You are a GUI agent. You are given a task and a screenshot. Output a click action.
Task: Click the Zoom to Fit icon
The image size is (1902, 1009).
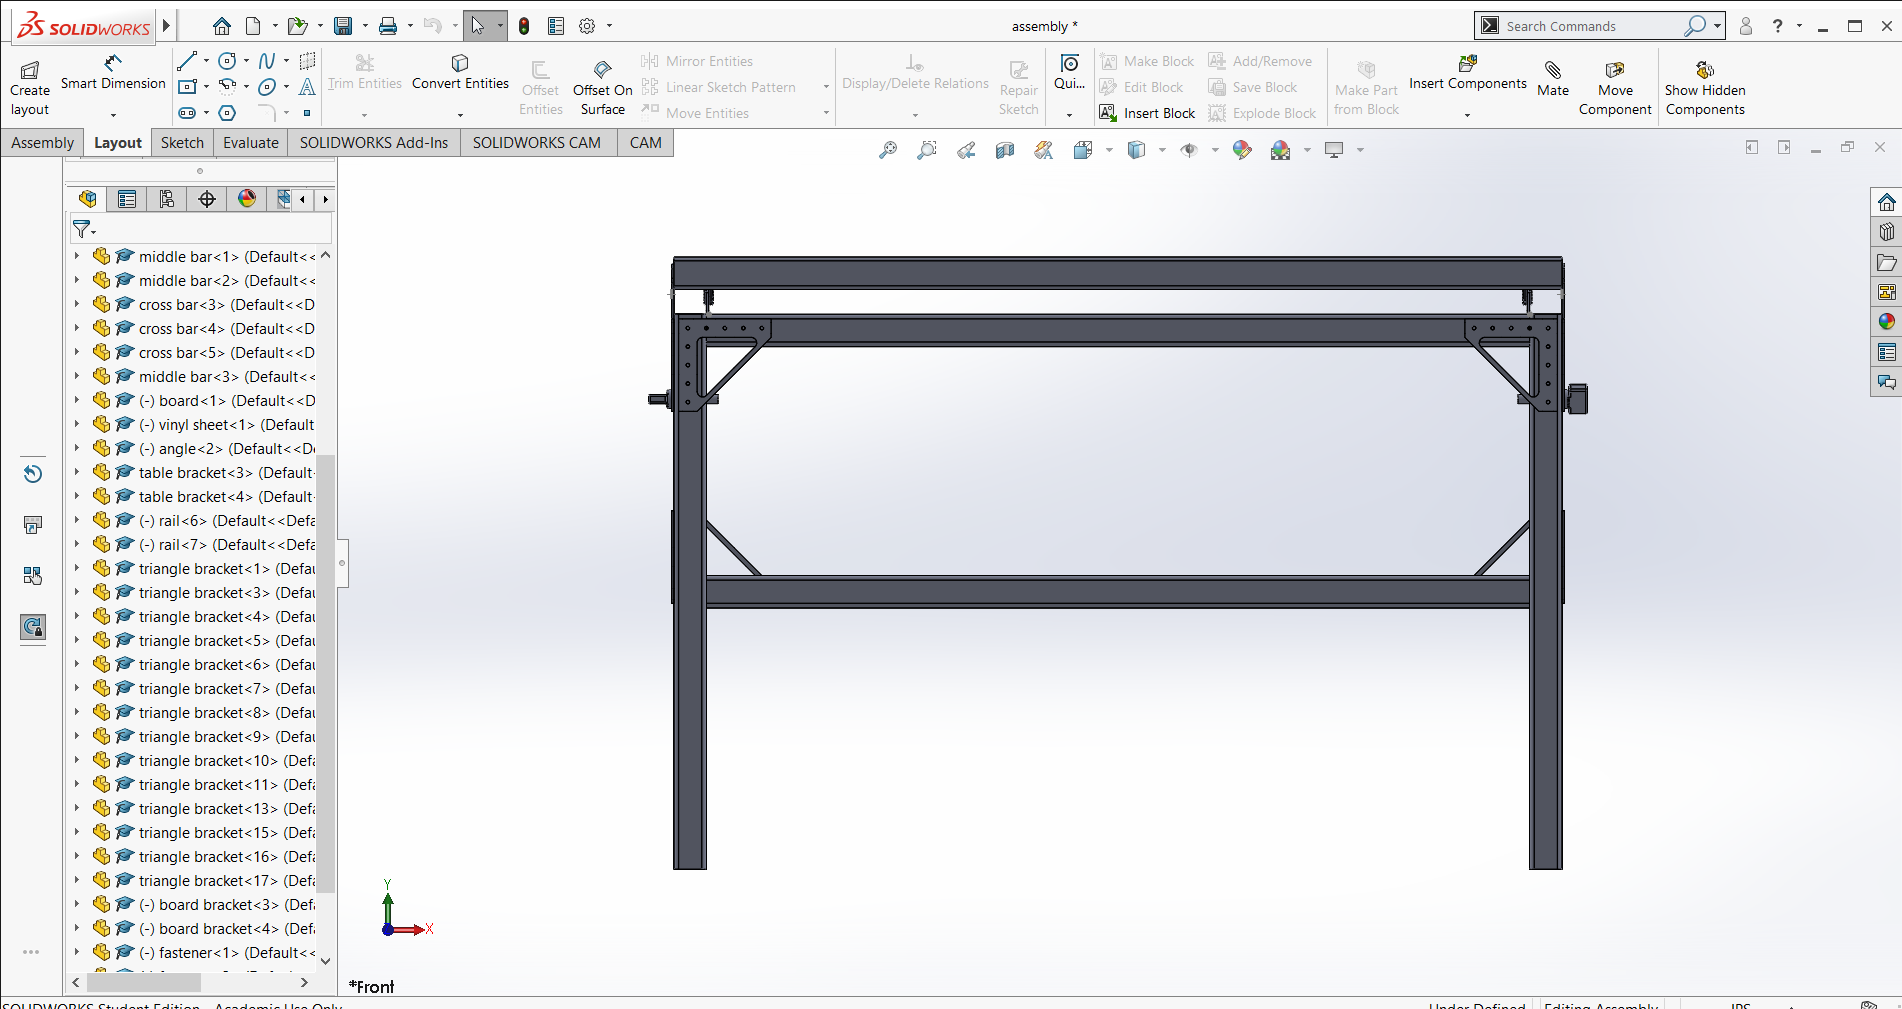pyautogui.click(x=888, y=150)
